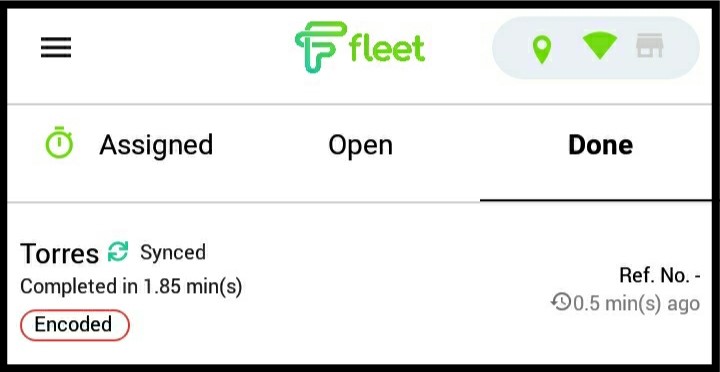The height and width of the screenshot is (372, 720).
Task: Open the Torres task entry
Action: [360, 284]
